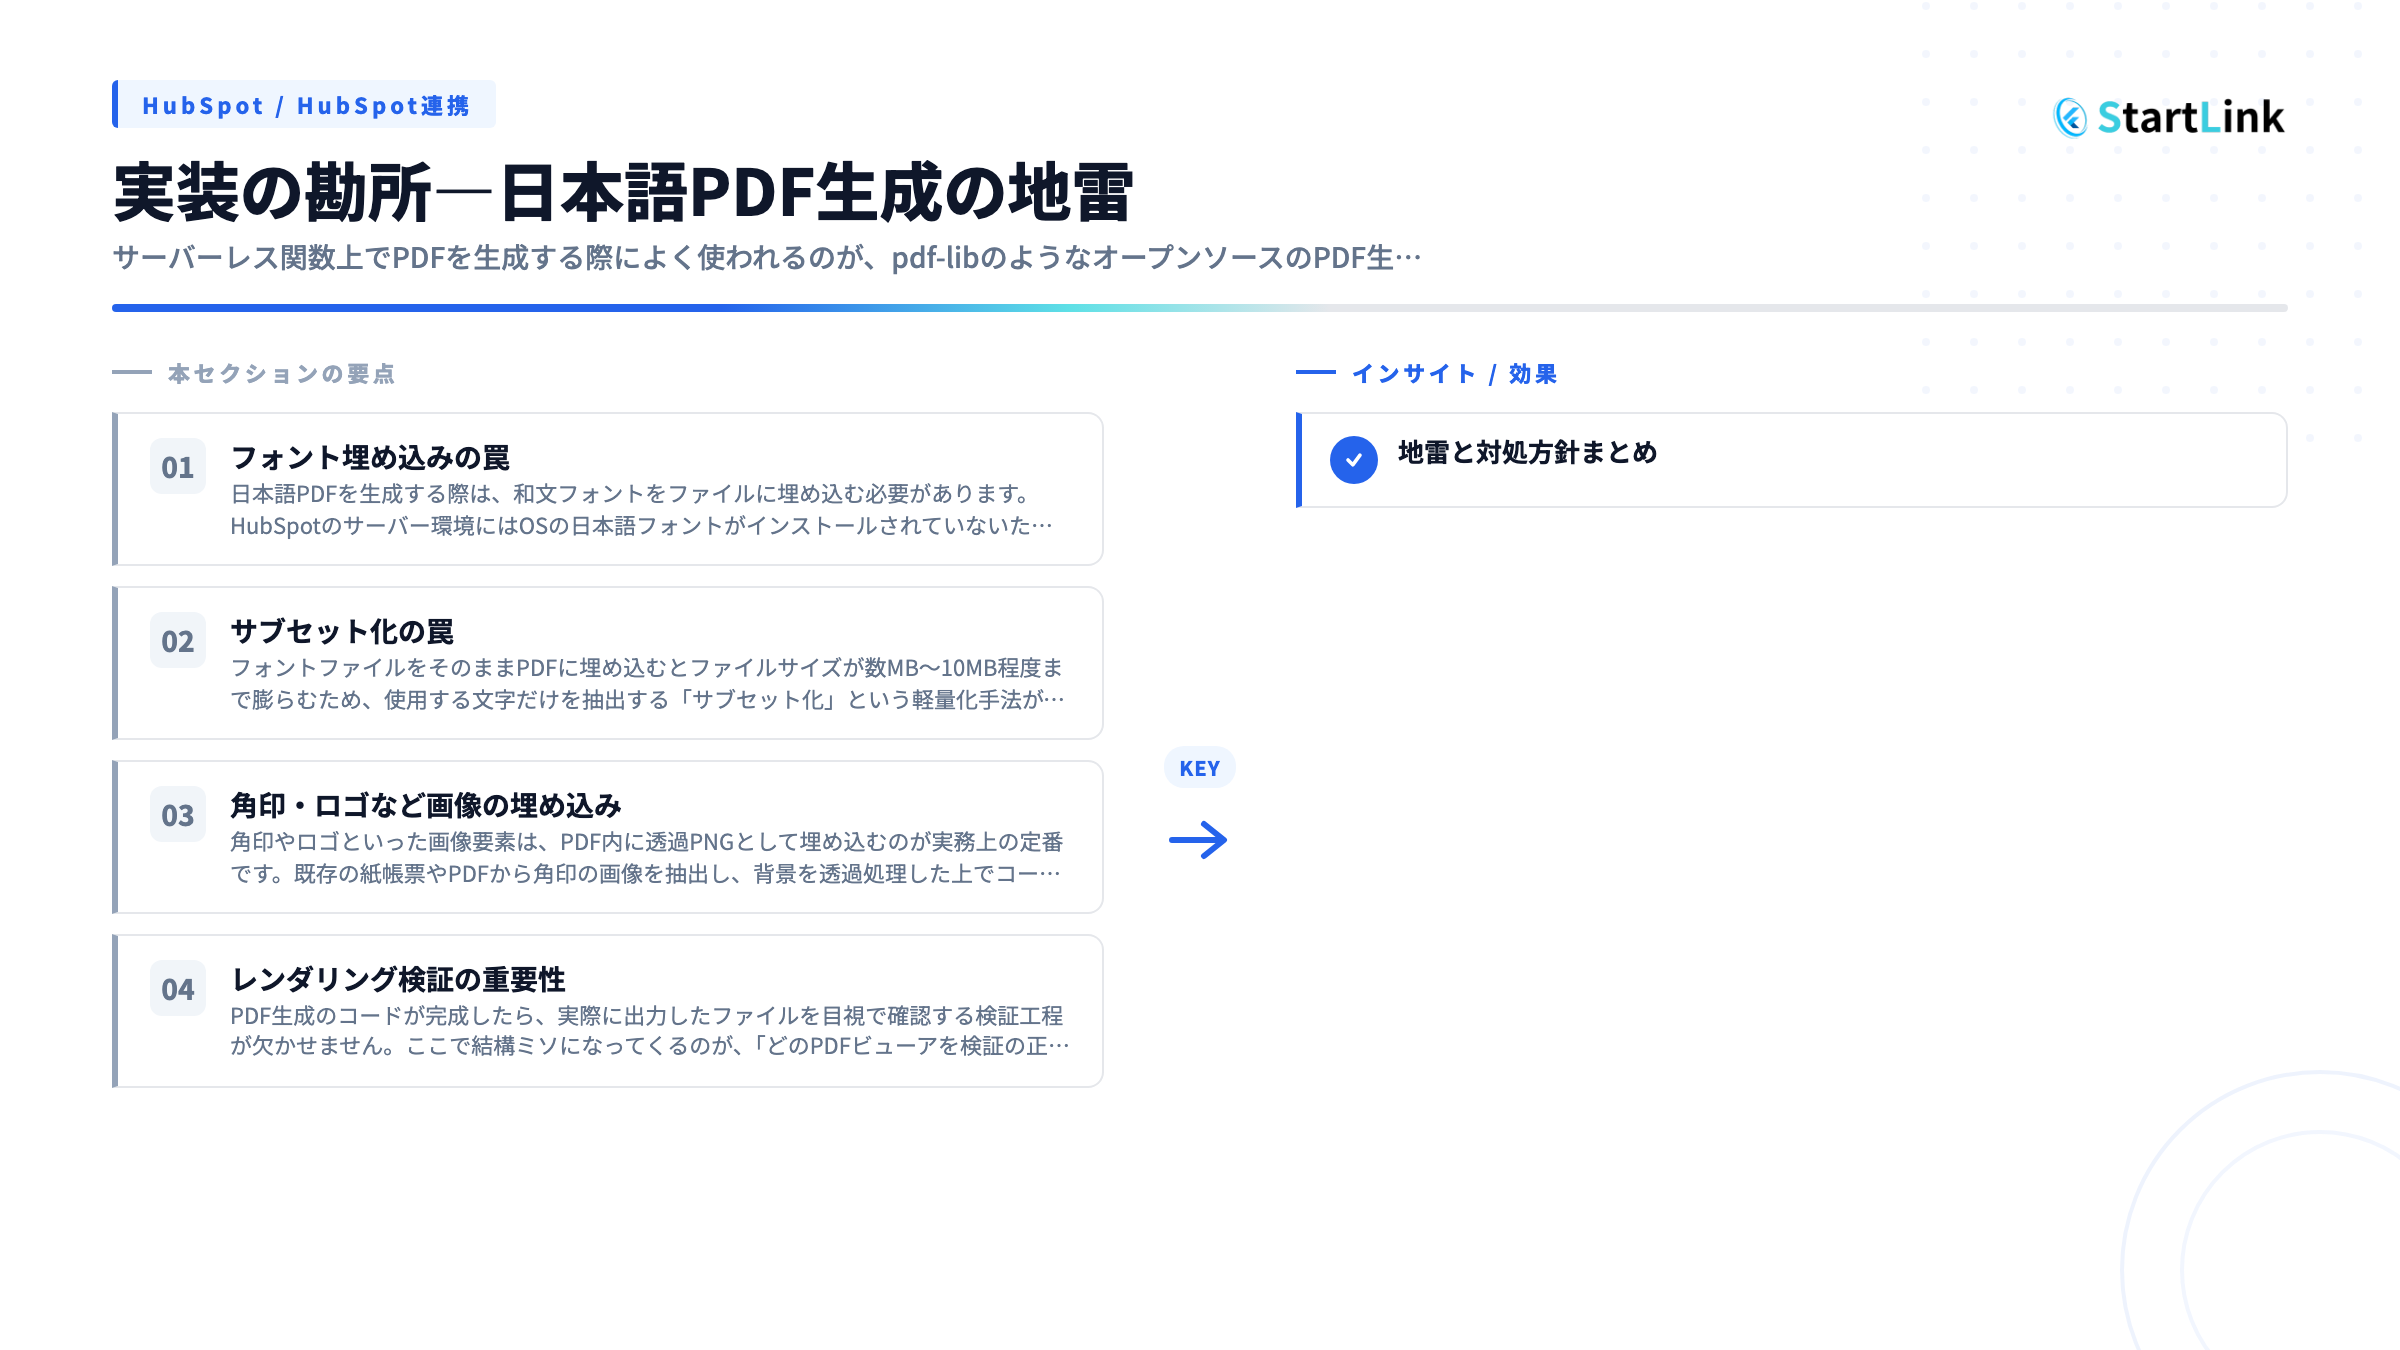Click description text starting フォントファイルをそのまま

[647, 667]
